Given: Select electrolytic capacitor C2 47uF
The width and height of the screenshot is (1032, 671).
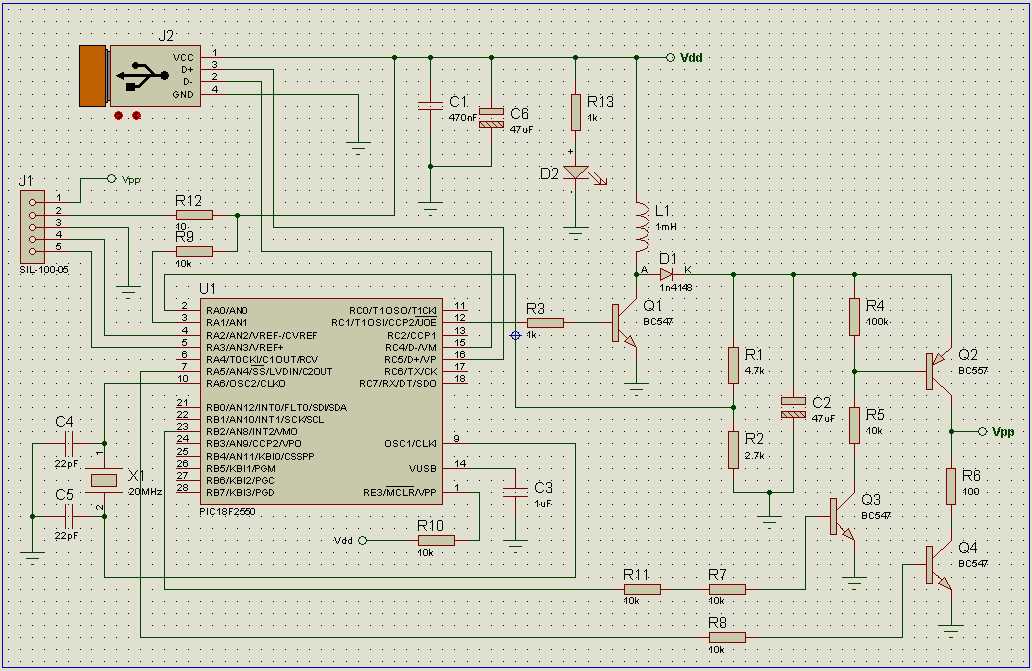Looking at the screenshot, I should coord(793,407).
